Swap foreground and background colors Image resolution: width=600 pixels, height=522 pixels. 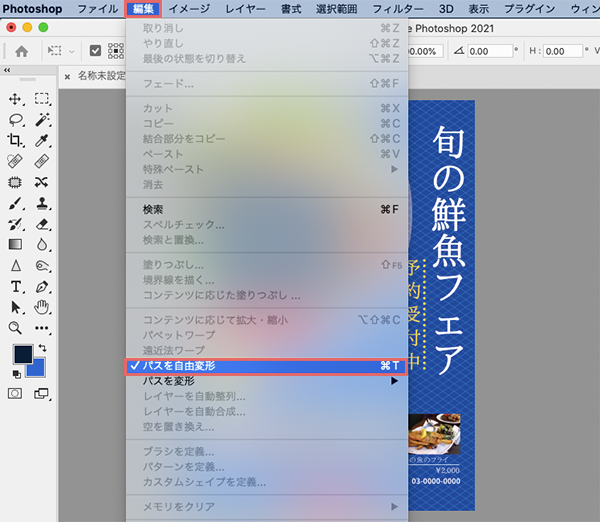[42, 348]
